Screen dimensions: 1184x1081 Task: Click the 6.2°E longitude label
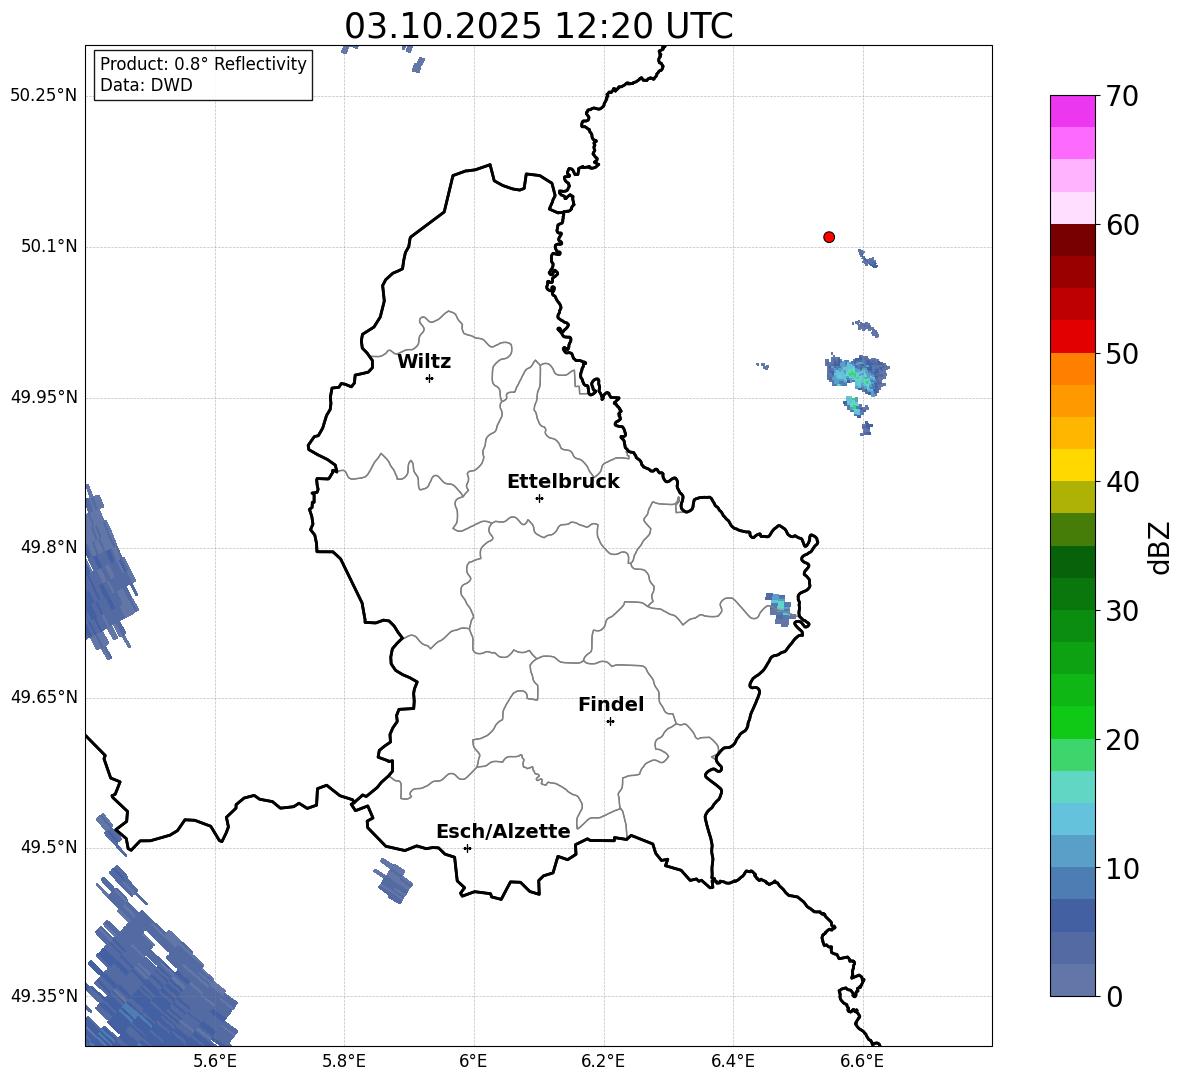[603, 1061]
